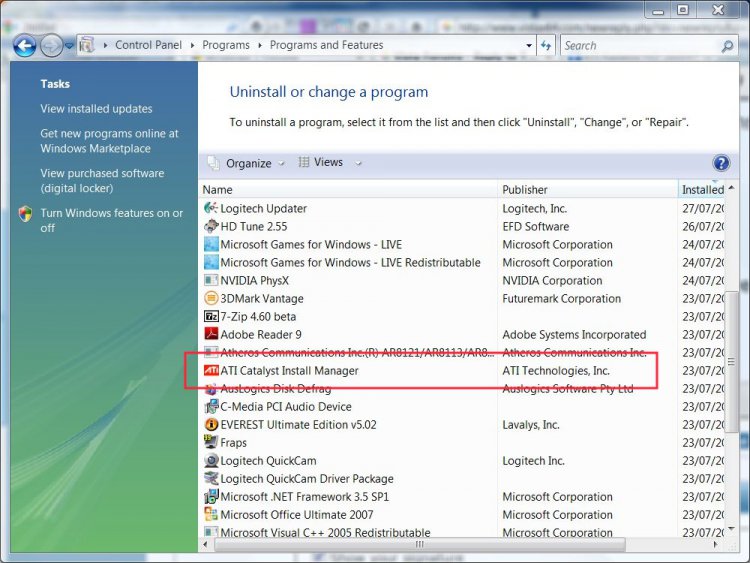Select Adobe Systems Incorporated publisher cell
The width and height of the screenshot is (750, 563).
point(574,334)
